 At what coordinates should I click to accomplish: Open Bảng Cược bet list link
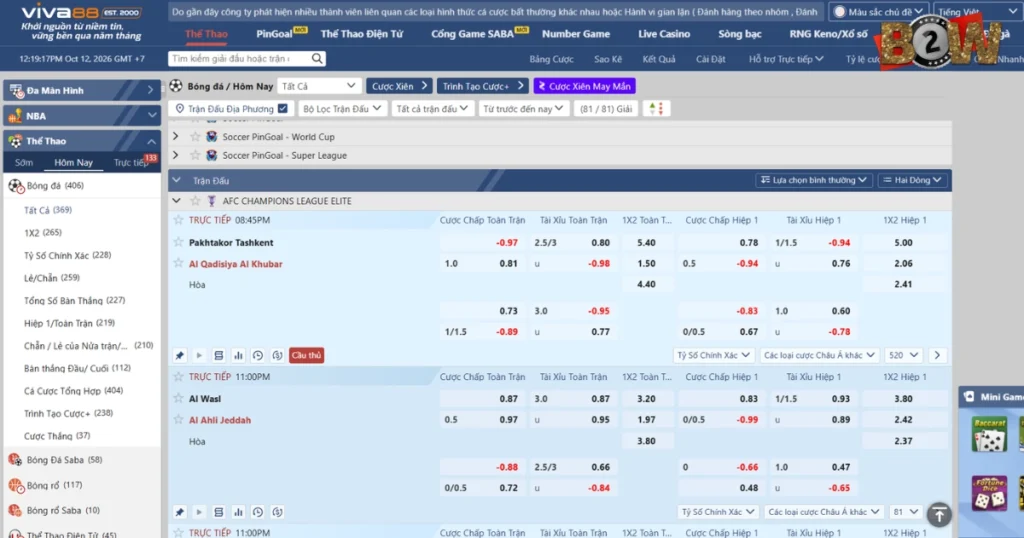point(551,59)
